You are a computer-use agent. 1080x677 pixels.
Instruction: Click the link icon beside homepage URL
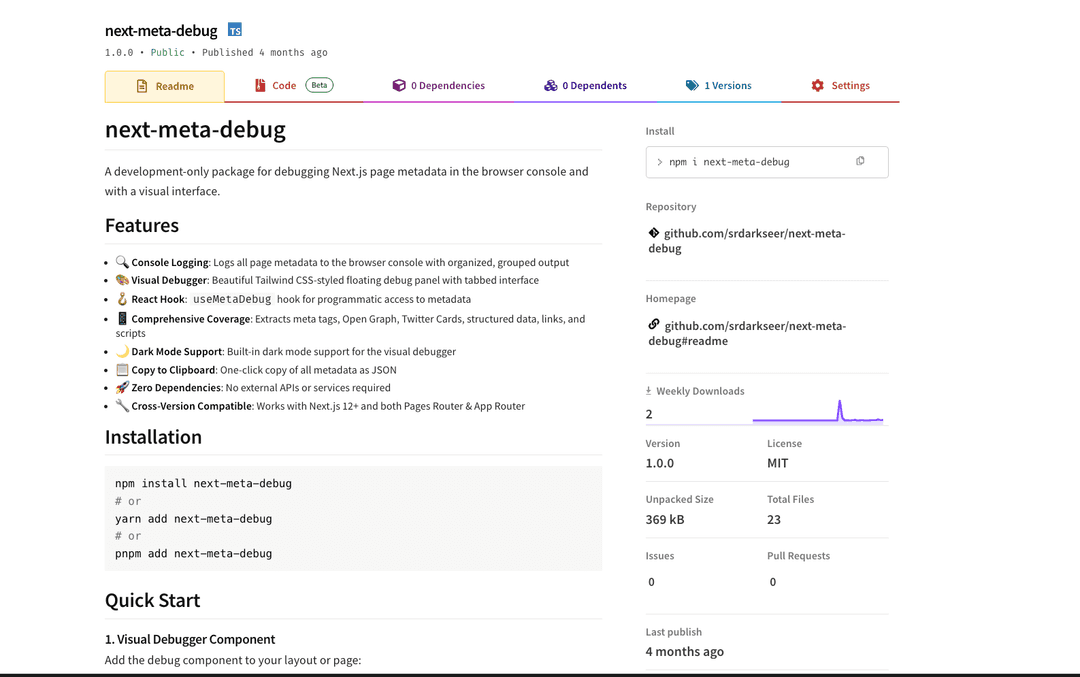(654, 324)
